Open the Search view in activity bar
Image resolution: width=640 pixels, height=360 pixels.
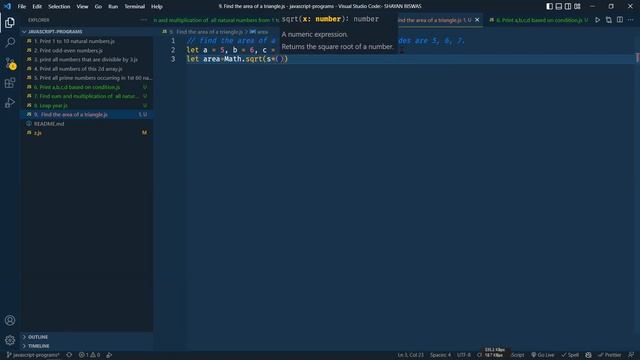pos(10,42)
